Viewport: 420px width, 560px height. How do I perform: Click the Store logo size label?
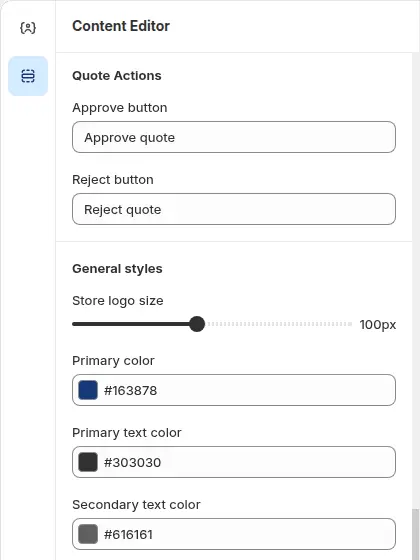pos(118,301)
